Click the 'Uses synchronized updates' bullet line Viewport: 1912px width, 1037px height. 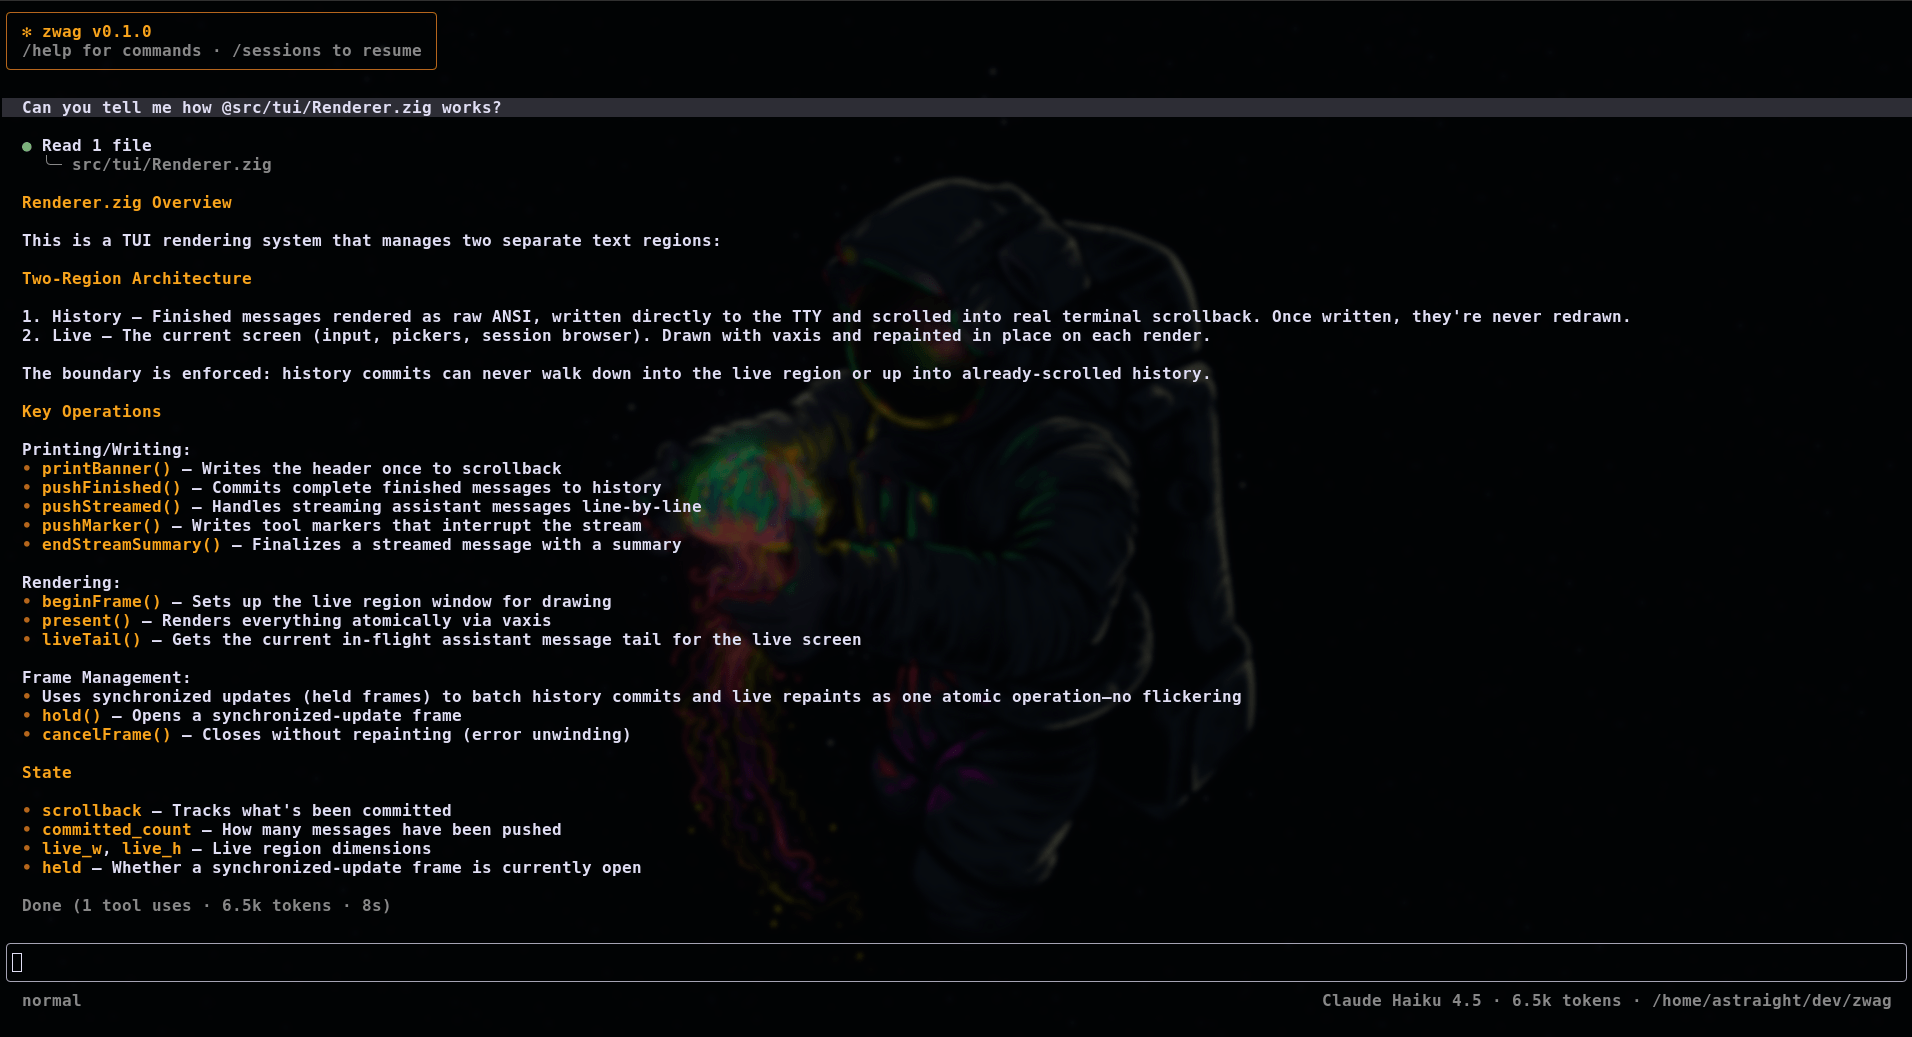(631, 697)
